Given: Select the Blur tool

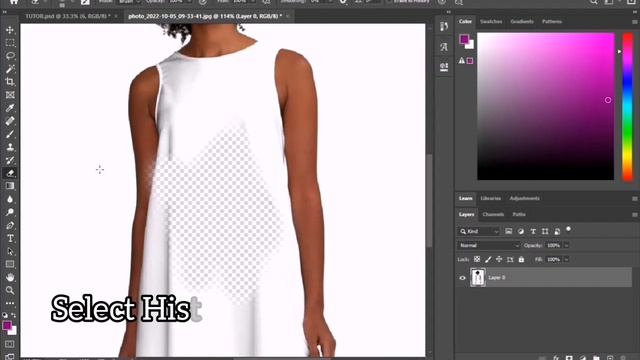Looking at the screenshot, I should pos(10,199).
